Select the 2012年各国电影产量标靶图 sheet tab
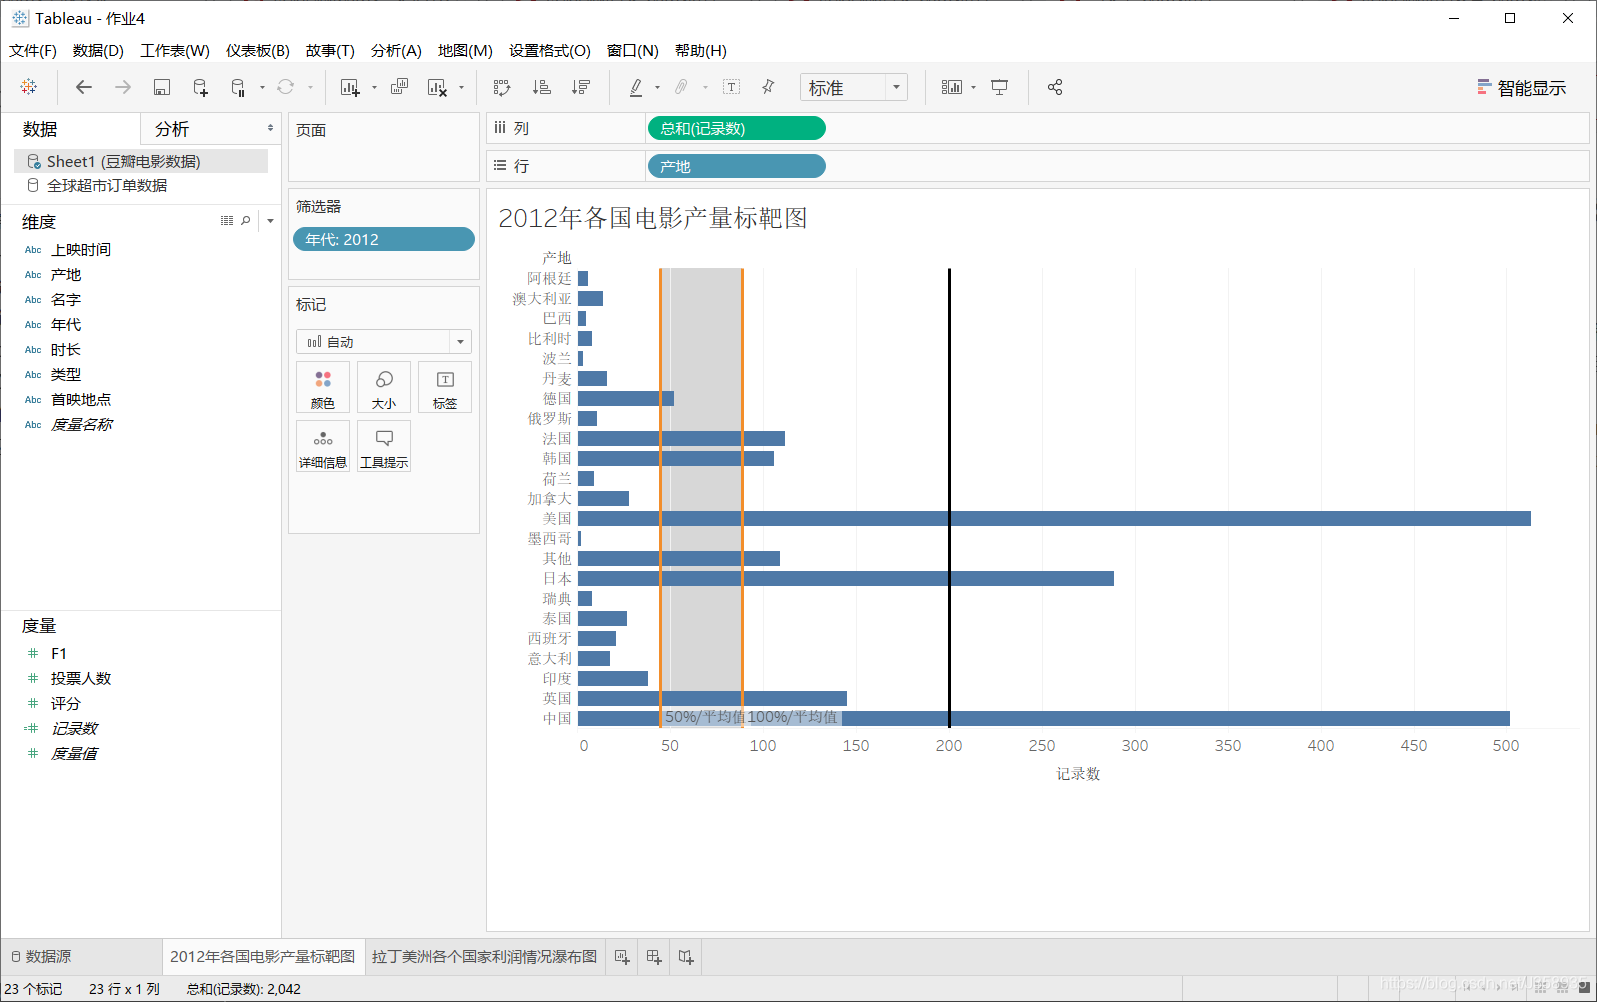 coord(262,957)
